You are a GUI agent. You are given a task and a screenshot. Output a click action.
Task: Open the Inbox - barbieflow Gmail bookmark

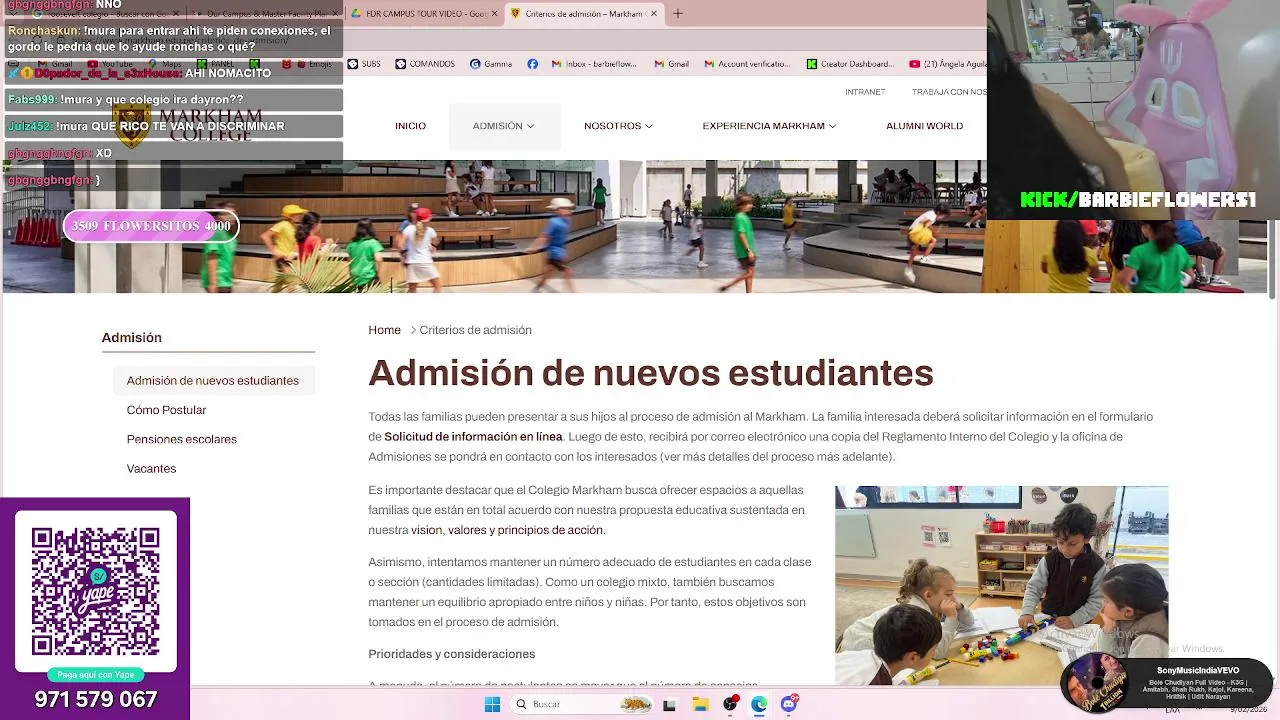(594, 64)
